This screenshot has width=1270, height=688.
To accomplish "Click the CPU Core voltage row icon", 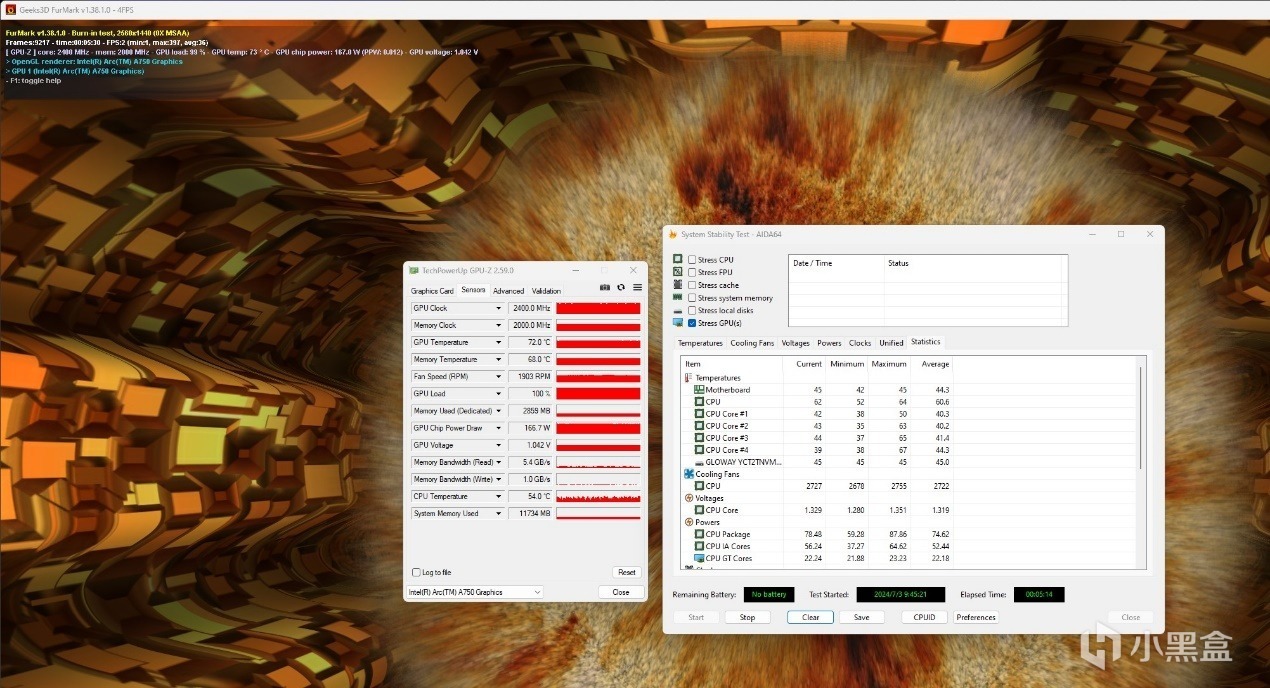I will [699, 510].
